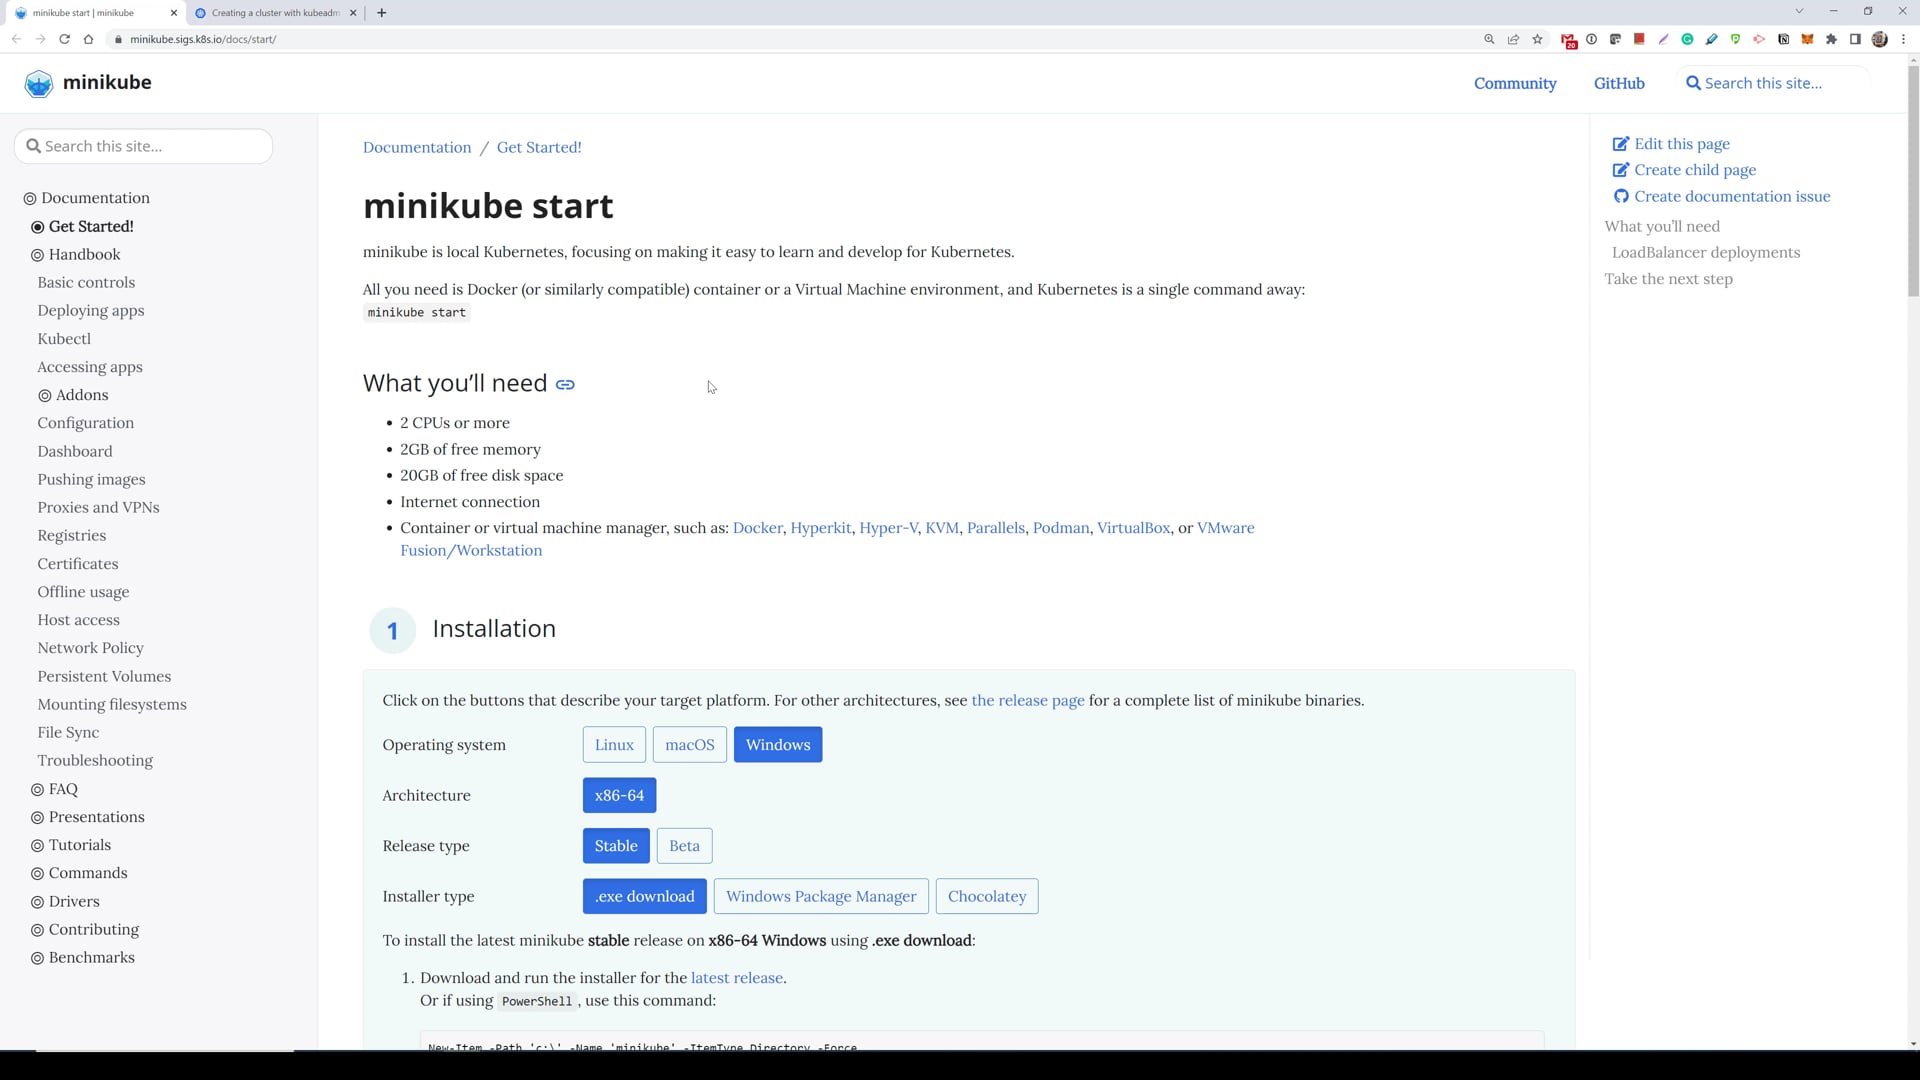Select Chocolatey installer type
The image size is (1920, 1080).
(x=986, y=897)
